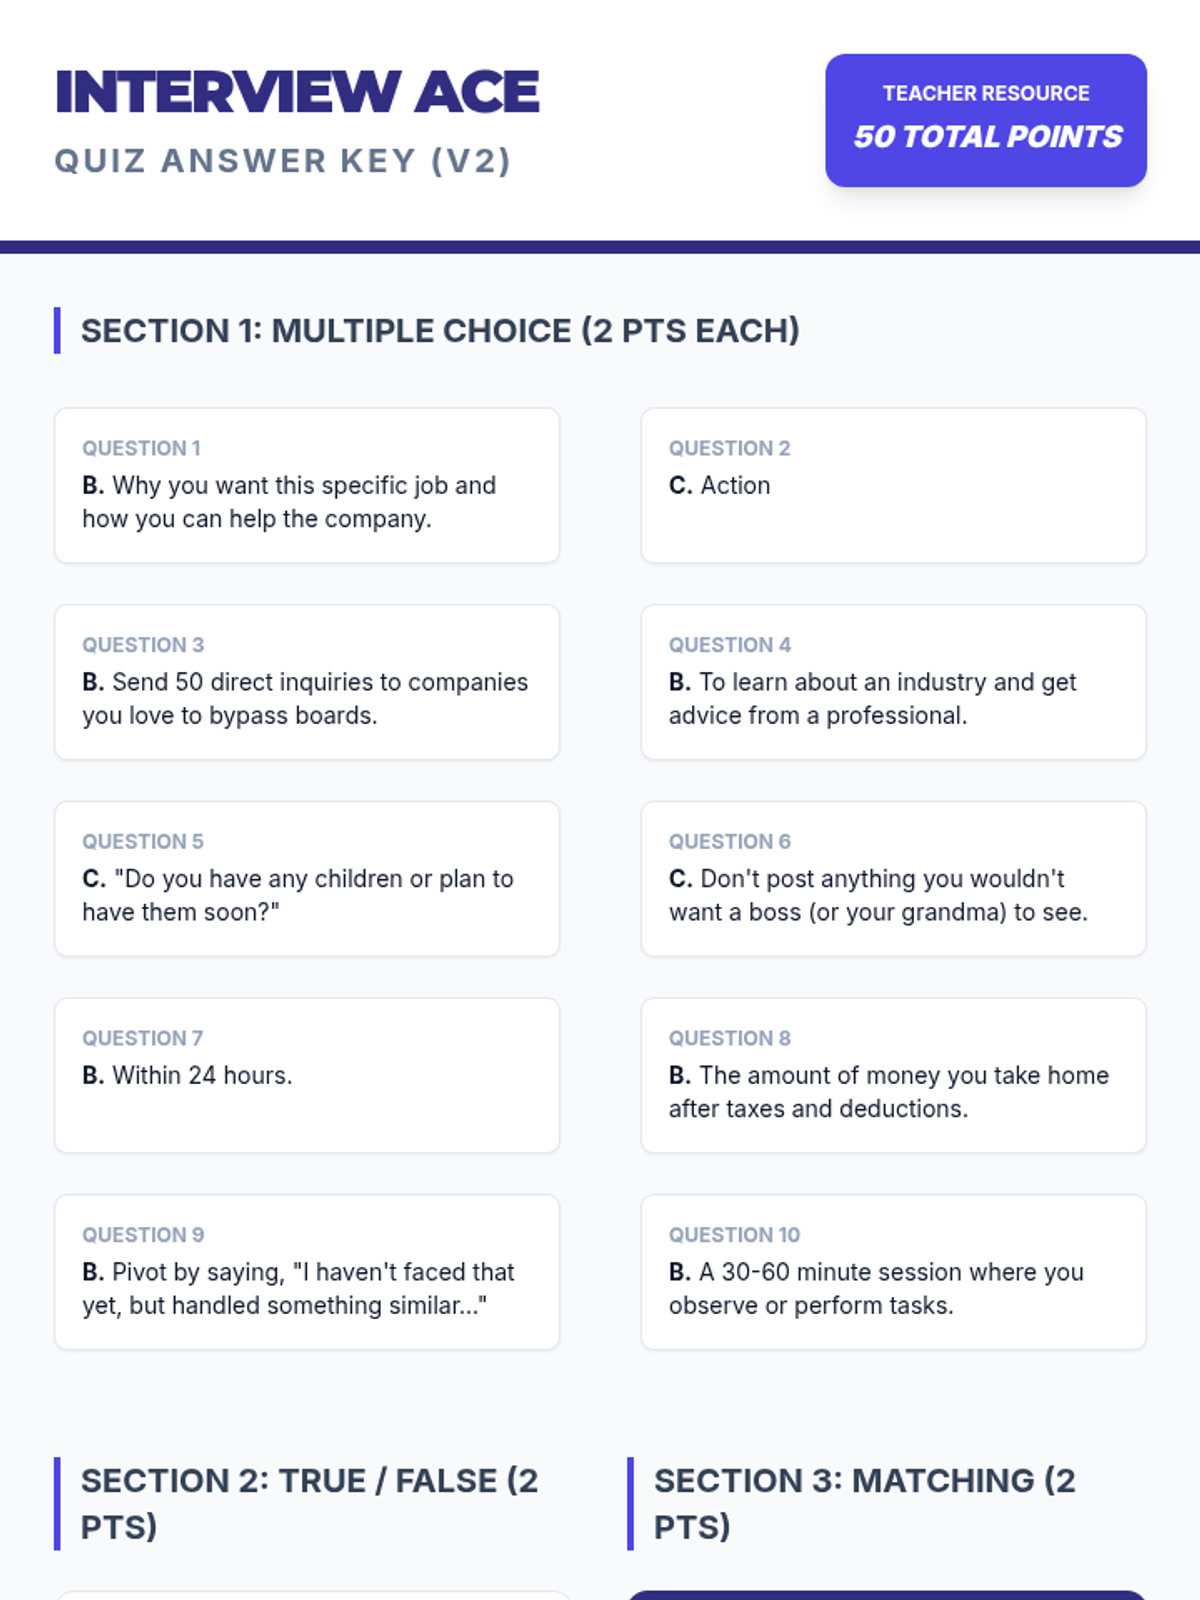Select the Interview Ace title heading

click(297, 92)
